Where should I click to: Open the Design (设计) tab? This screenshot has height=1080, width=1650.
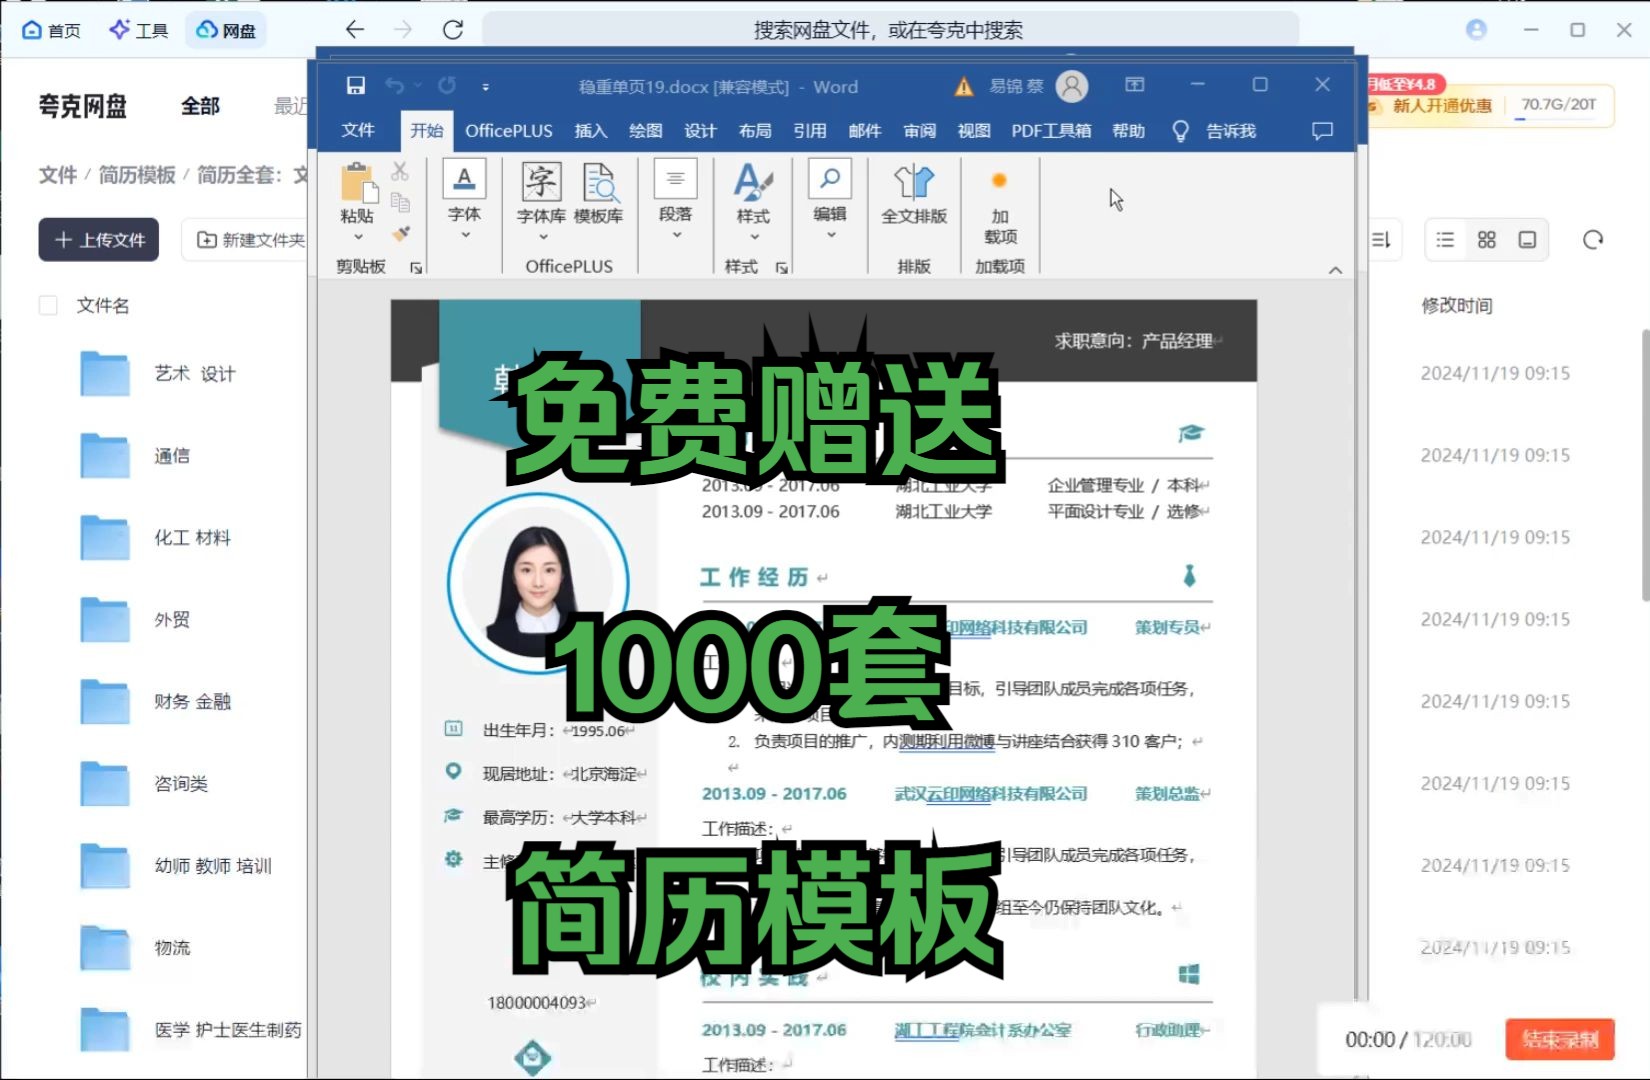pyautogui.click(x=700, y=130)
